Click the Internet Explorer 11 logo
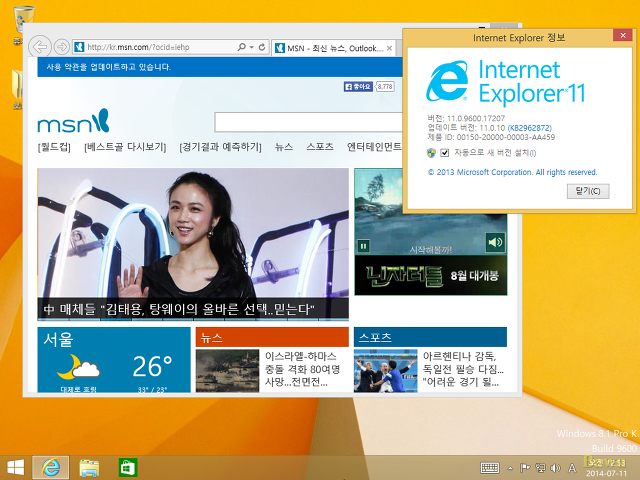This screenshot has height=480, width=640. [505, 82]
